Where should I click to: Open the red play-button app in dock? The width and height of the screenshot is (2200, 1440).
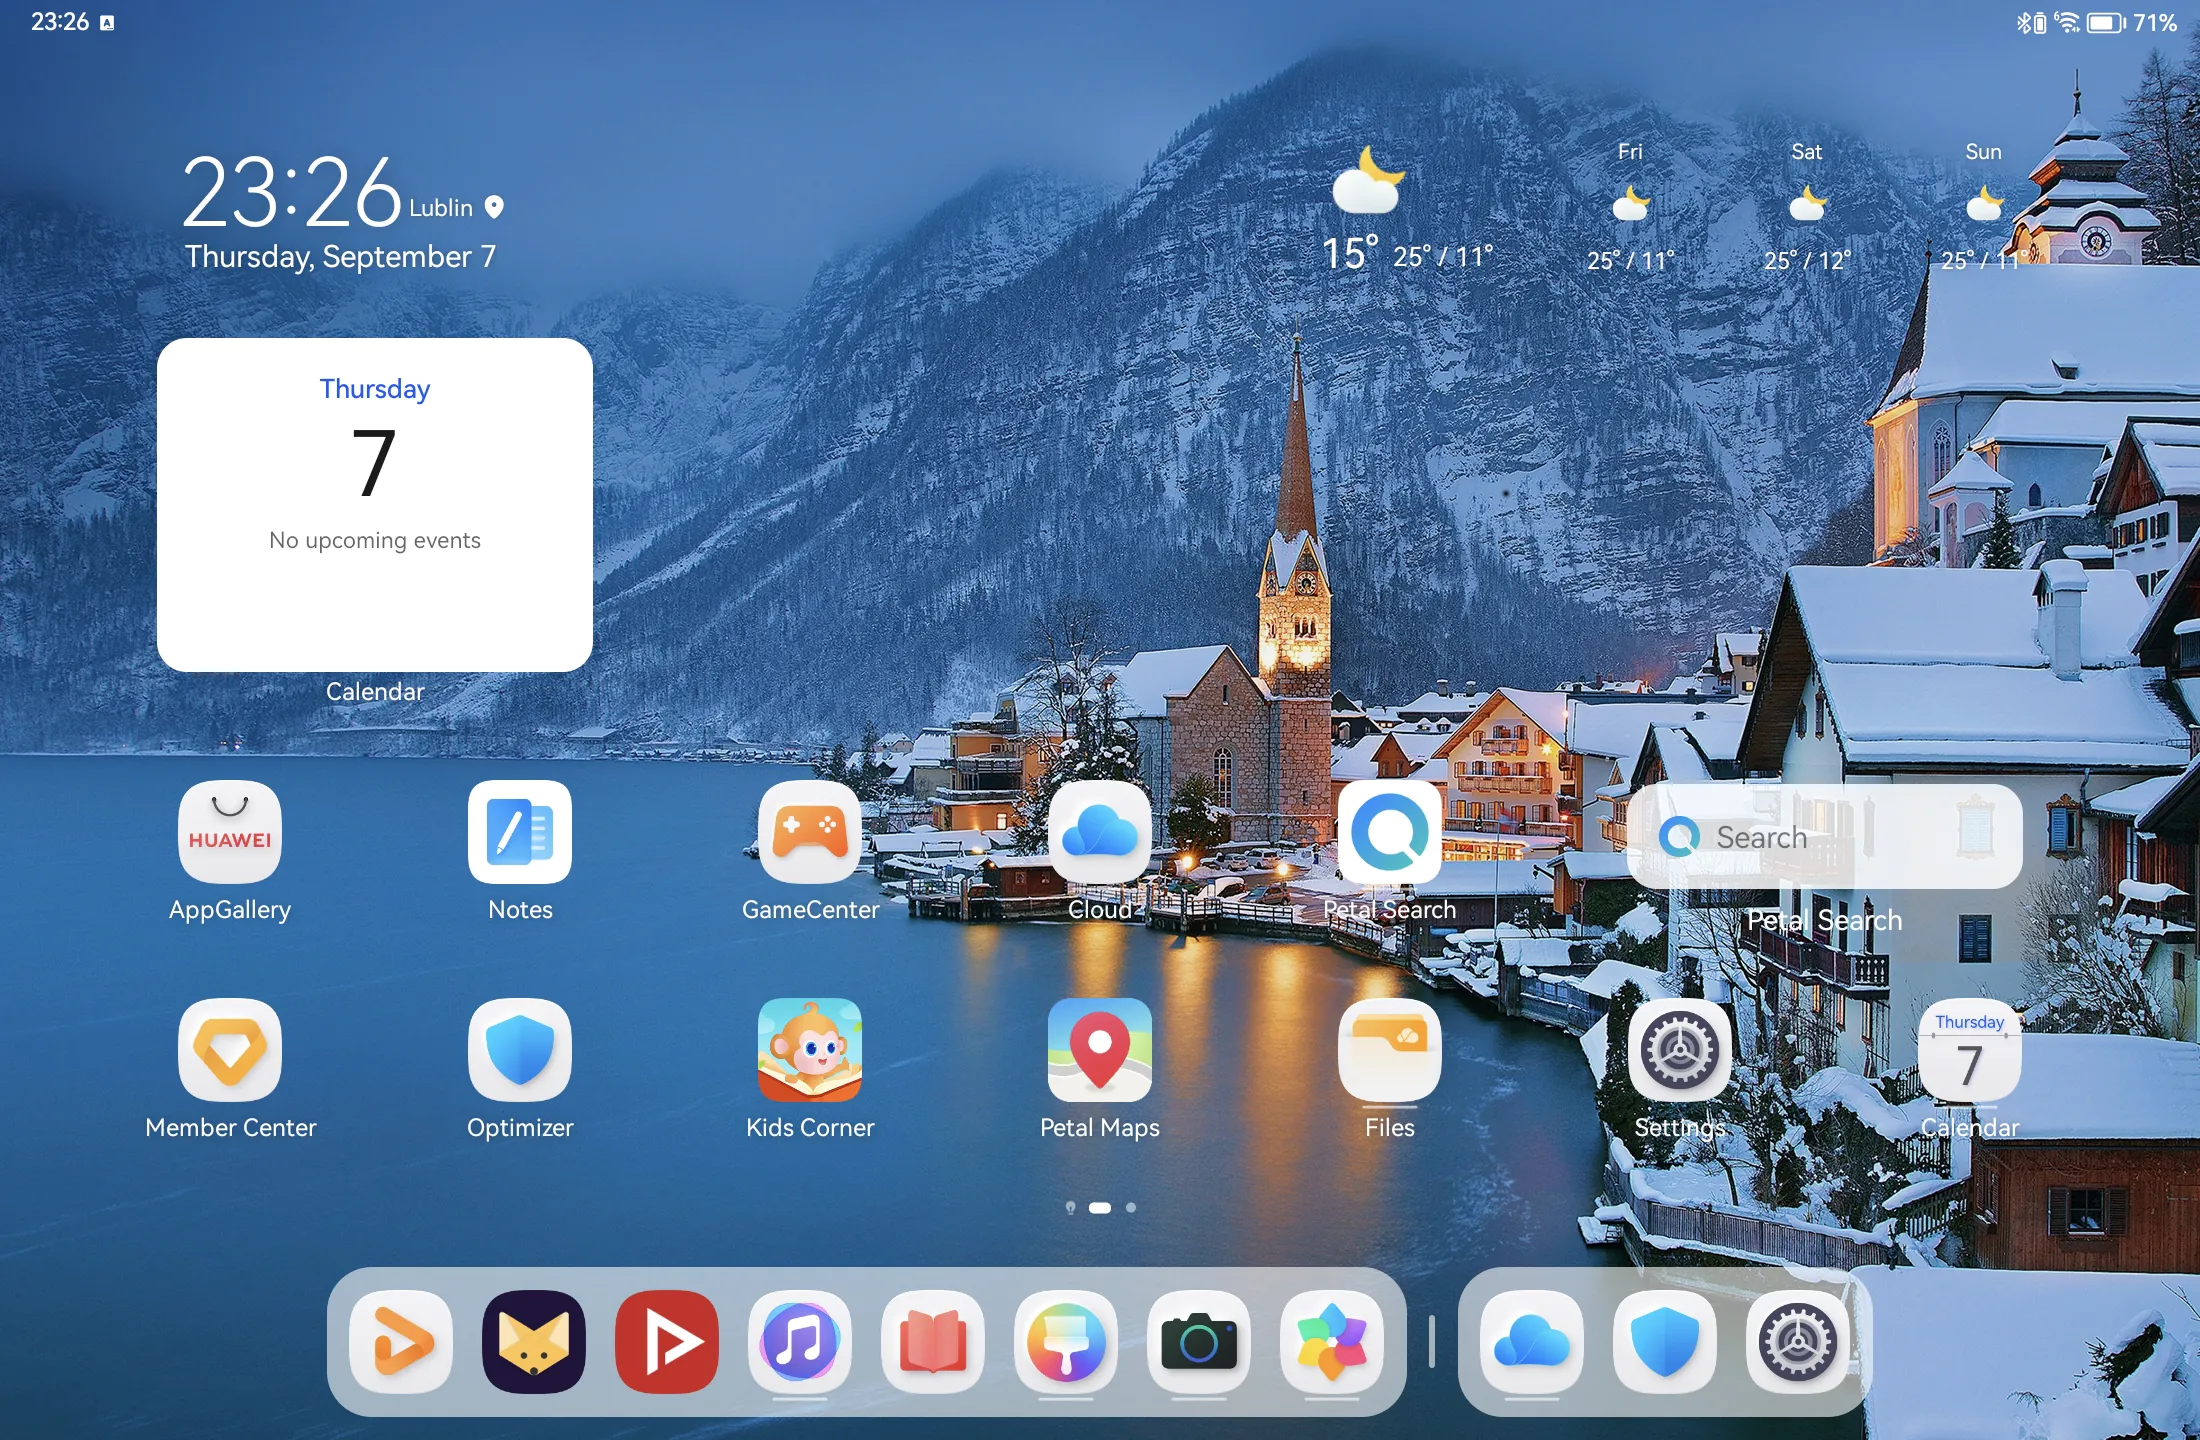(x=667, y=1342)
